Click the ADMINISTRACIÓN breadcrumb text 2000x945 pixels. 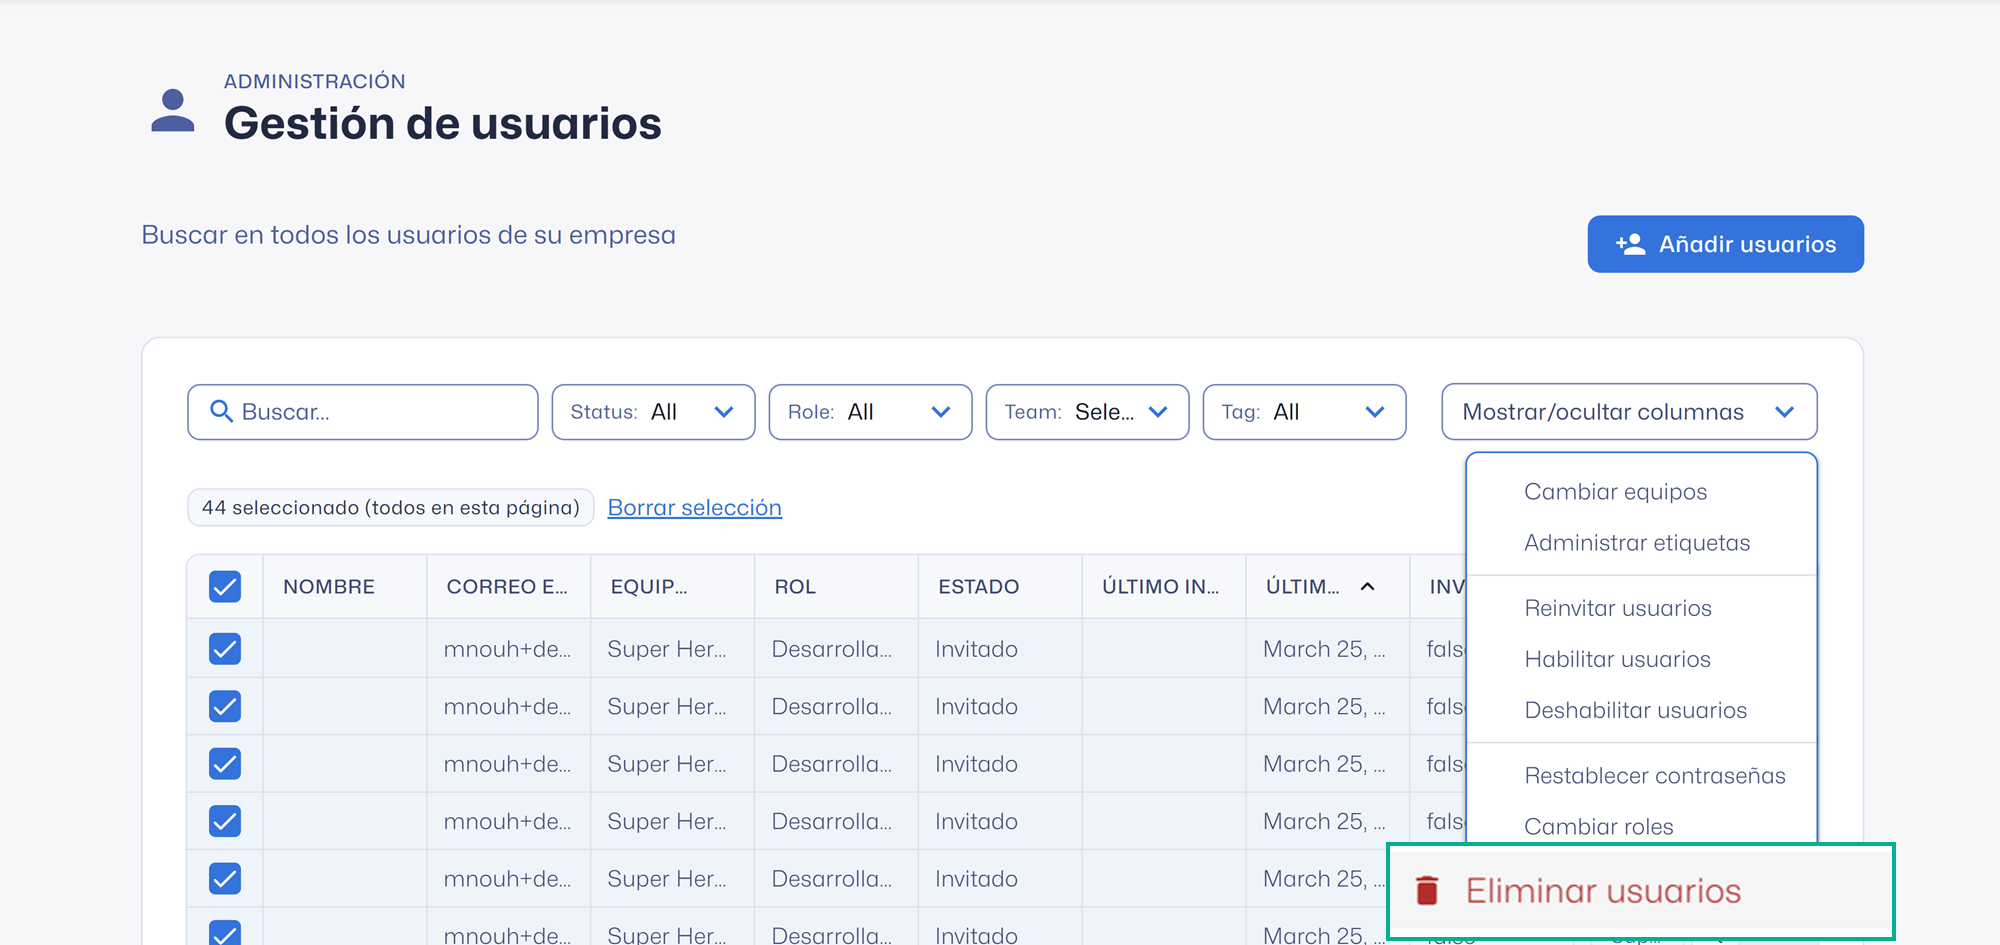[x=315, y=81]
